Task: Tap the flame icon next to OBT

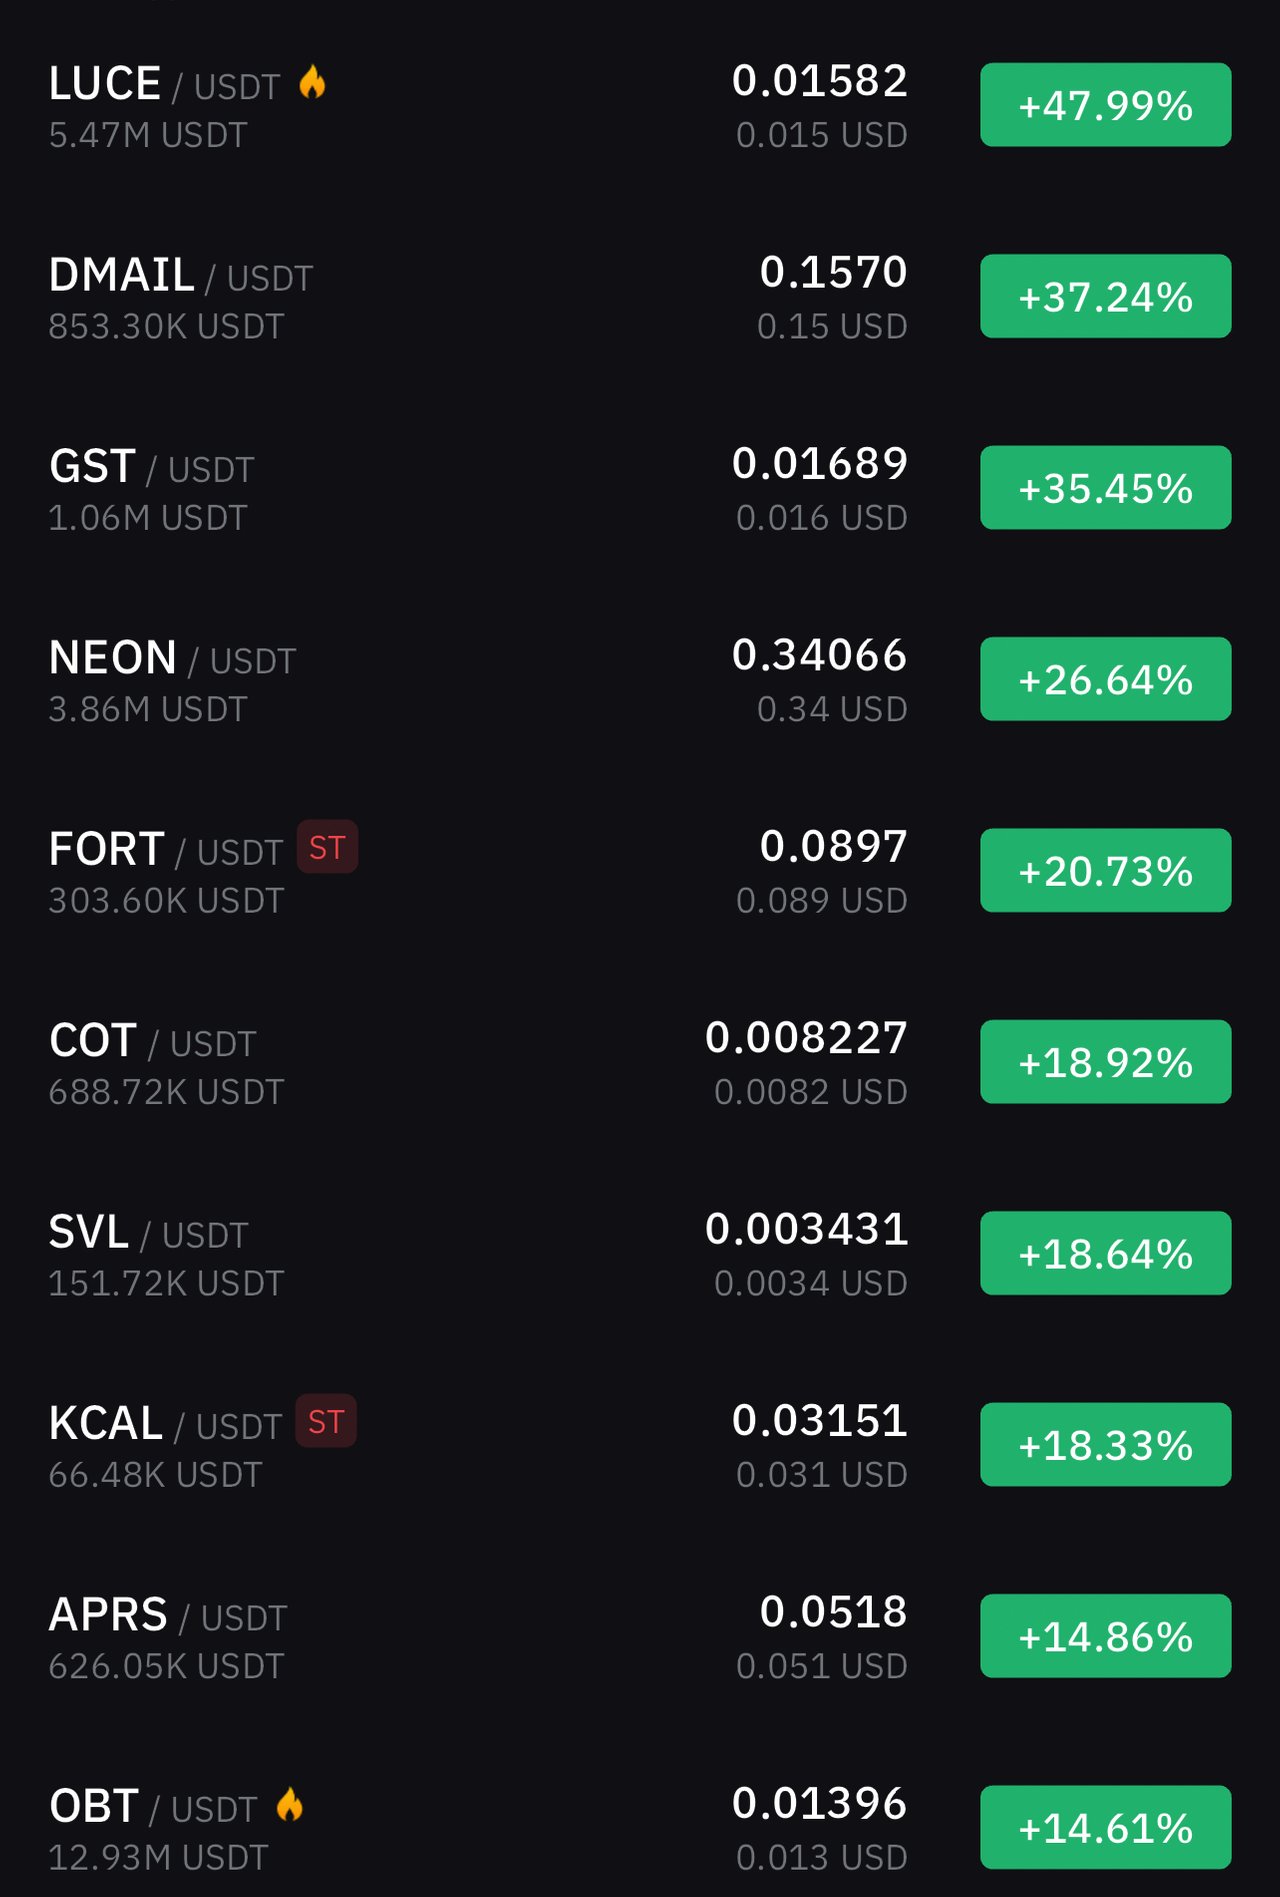Action: coord(290,1804)
